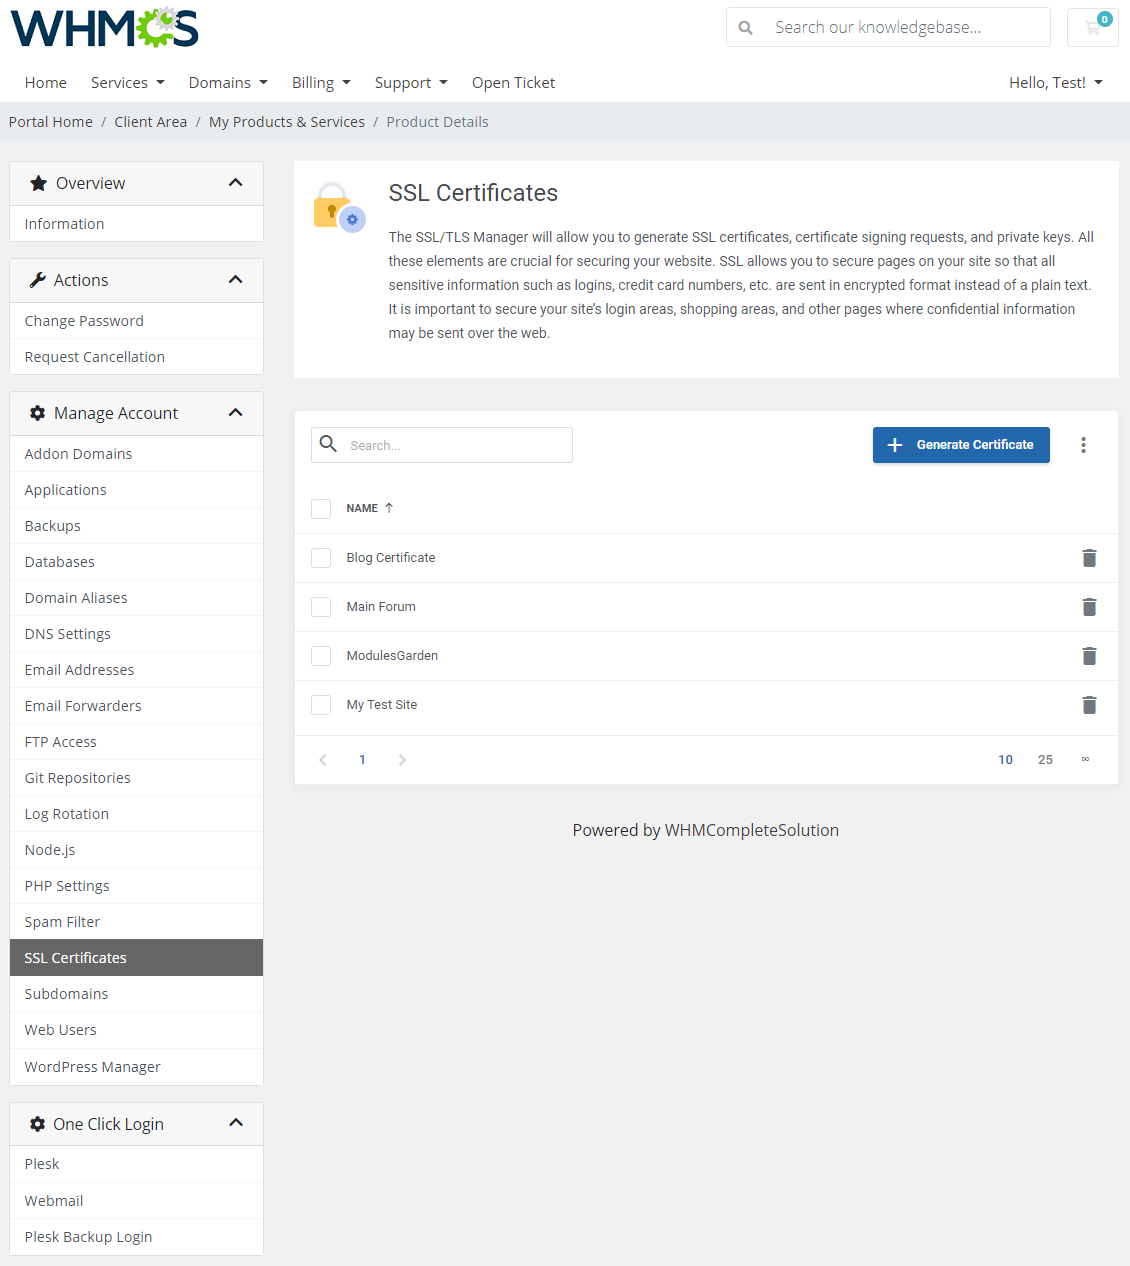Collapse the Overview panel chevron
Viewport: 1130px width, 1266px height.
(x=236, y=183)
